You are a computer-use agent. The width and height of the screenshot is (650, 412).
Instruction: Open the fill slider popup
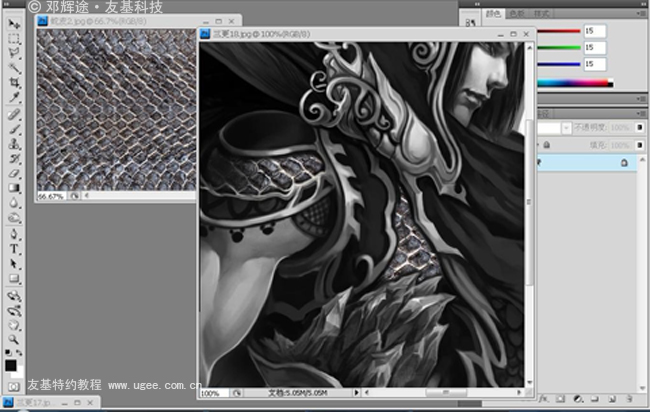click(640, 145)
